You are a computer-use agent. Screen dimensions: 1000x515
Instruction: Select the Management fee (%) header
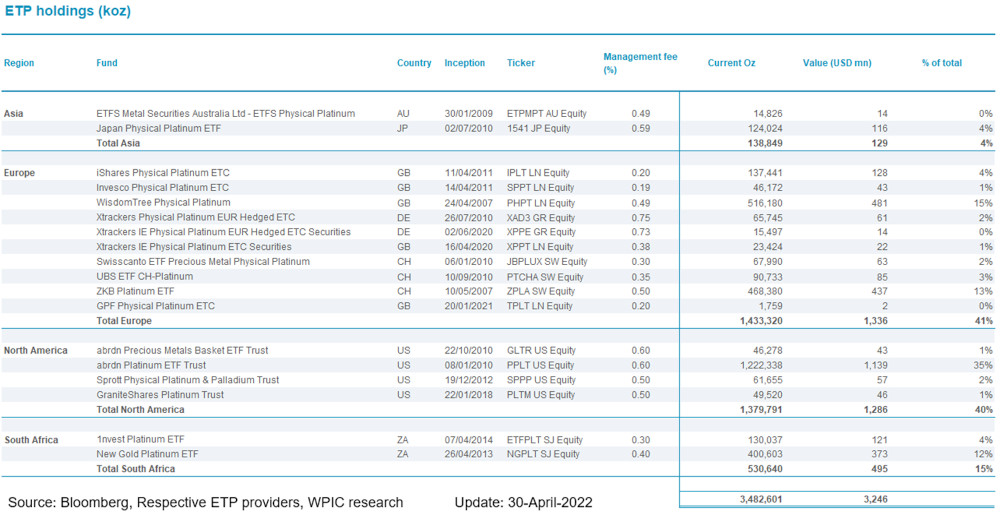tap(640, 63)
